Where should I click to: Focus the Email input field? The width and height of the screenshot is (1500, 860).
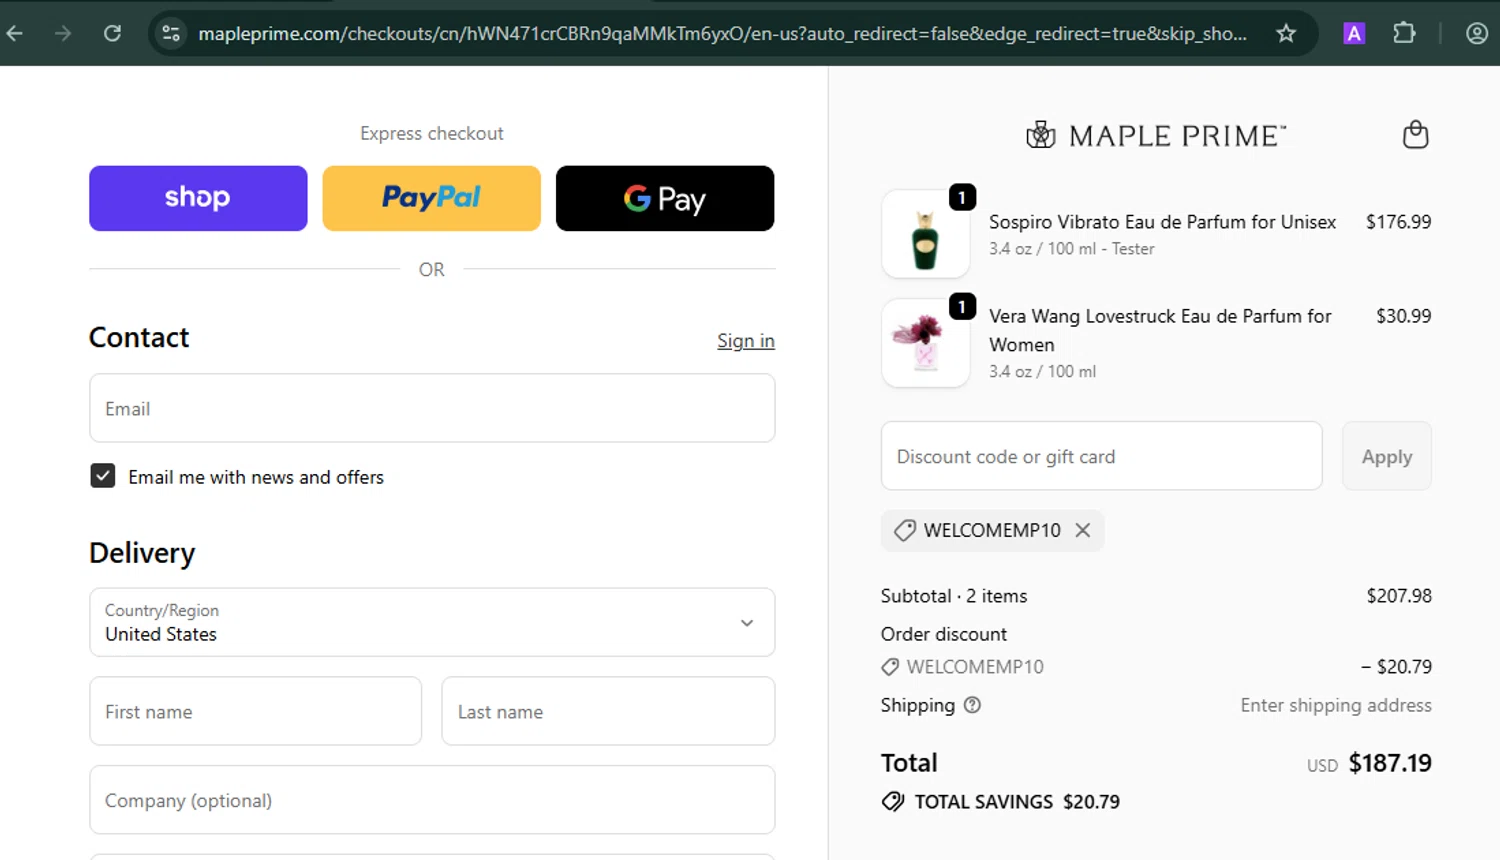click(432, 408)
